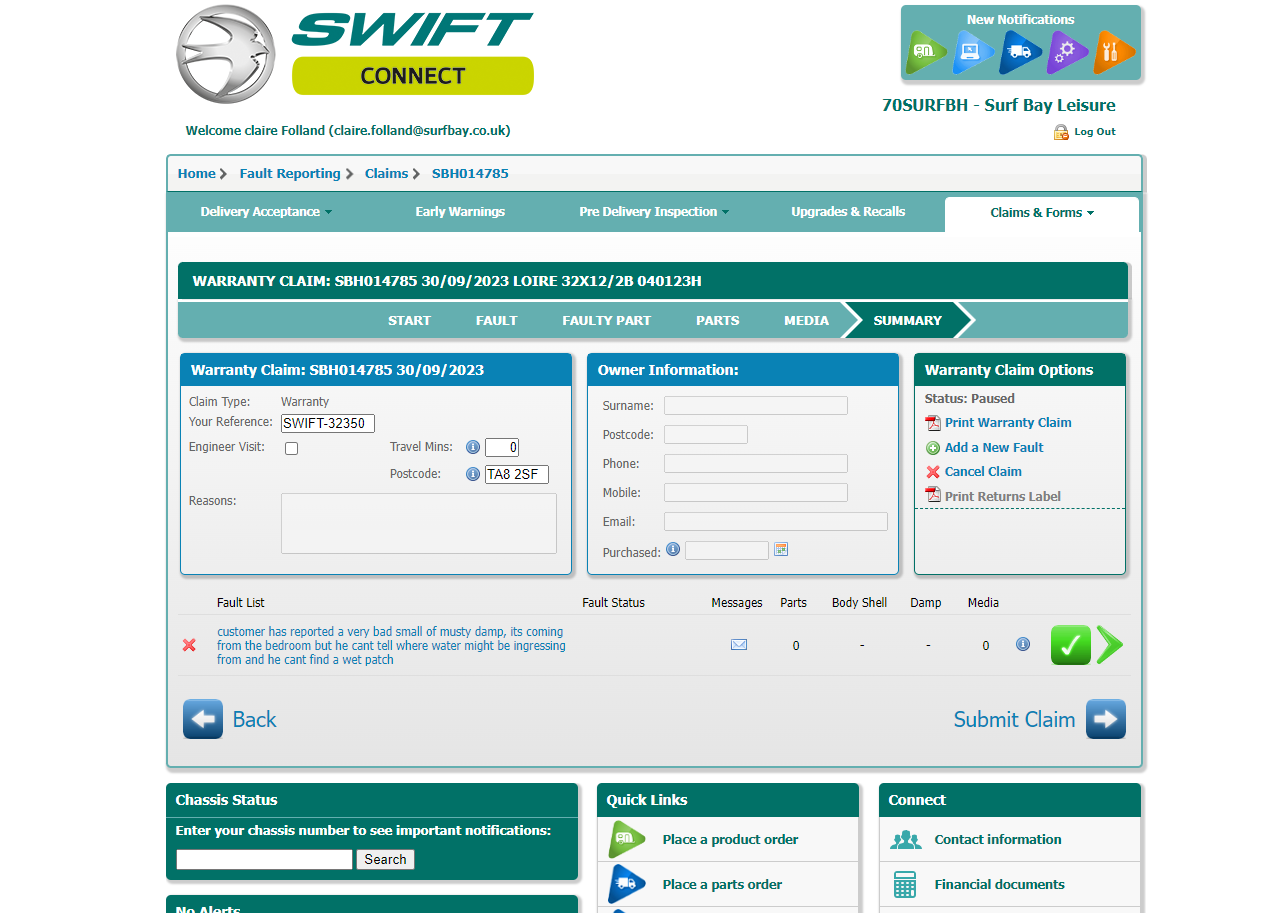The height and width of the screenshot is (913, 1264).
Task: Click the Add a New Fault link
Action: [994, 448]
